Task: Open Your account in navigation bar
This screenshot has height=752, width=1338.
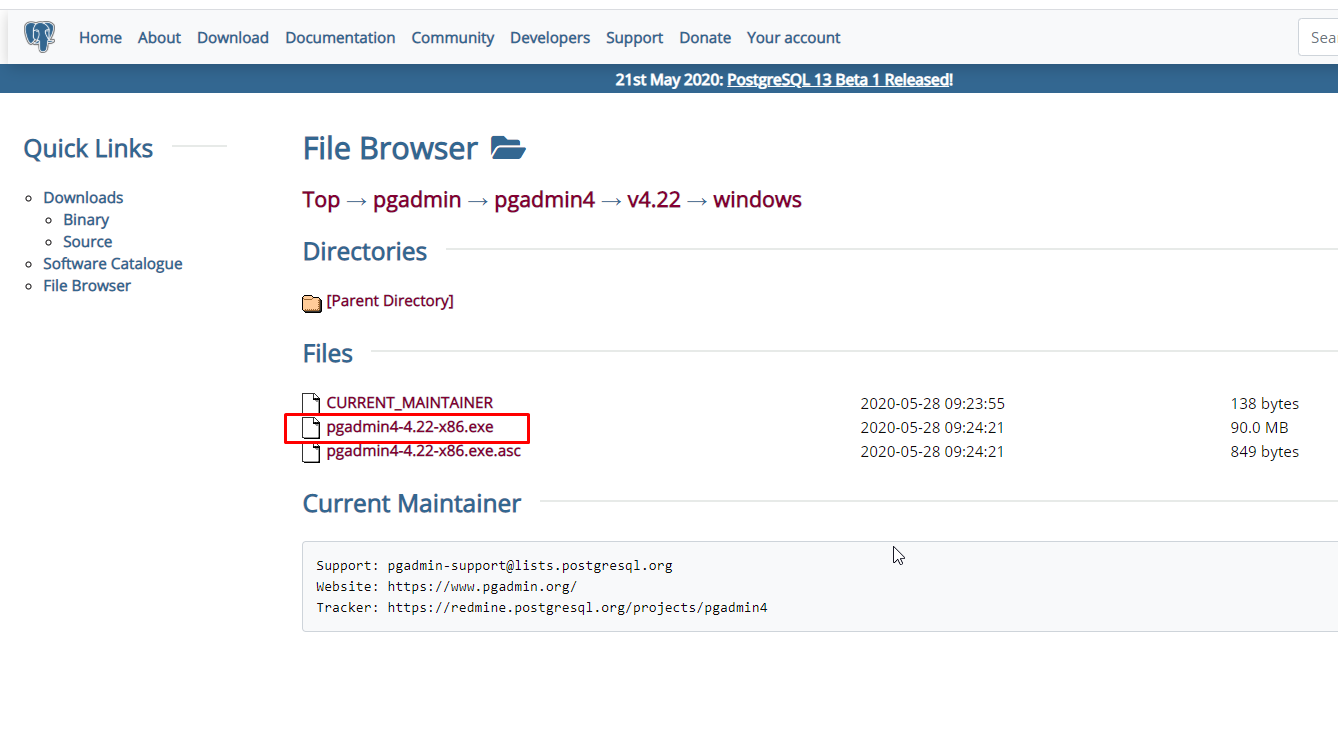Action: (793, 38)
